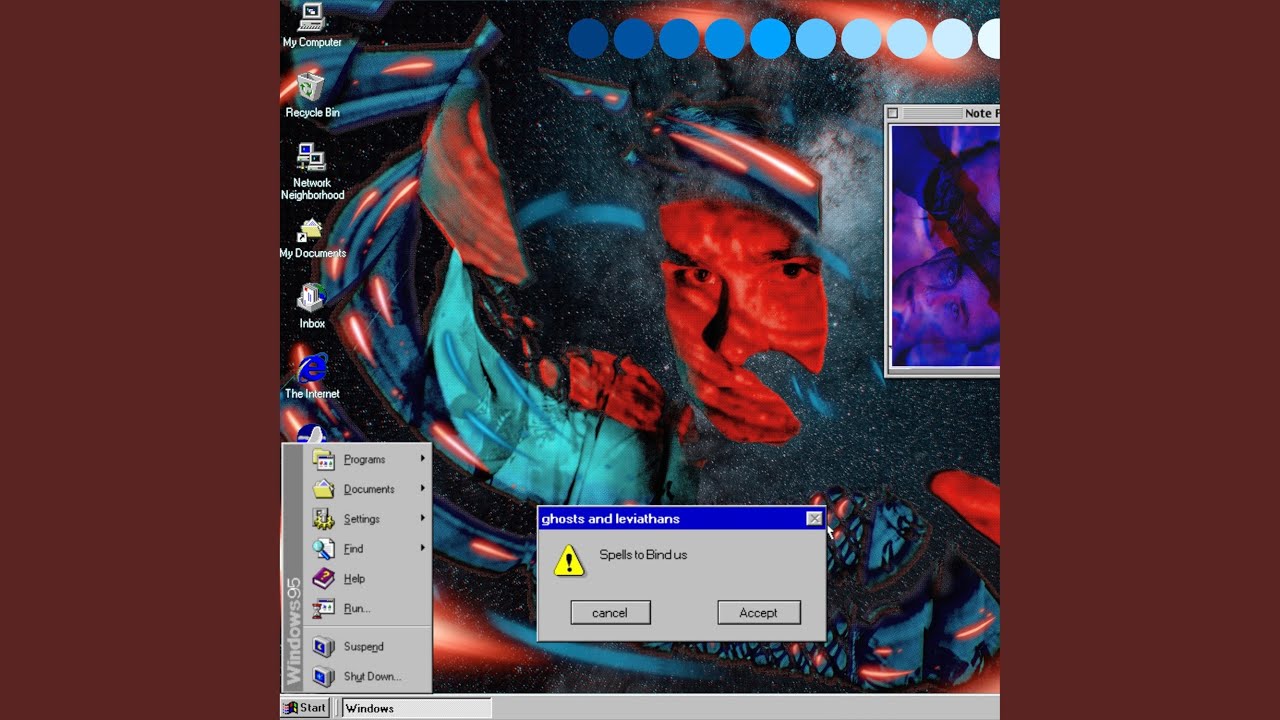This screenshot has height=720, width=1280.
Task: Select Programs in the Start menu
Action: (x=367, y=459)
